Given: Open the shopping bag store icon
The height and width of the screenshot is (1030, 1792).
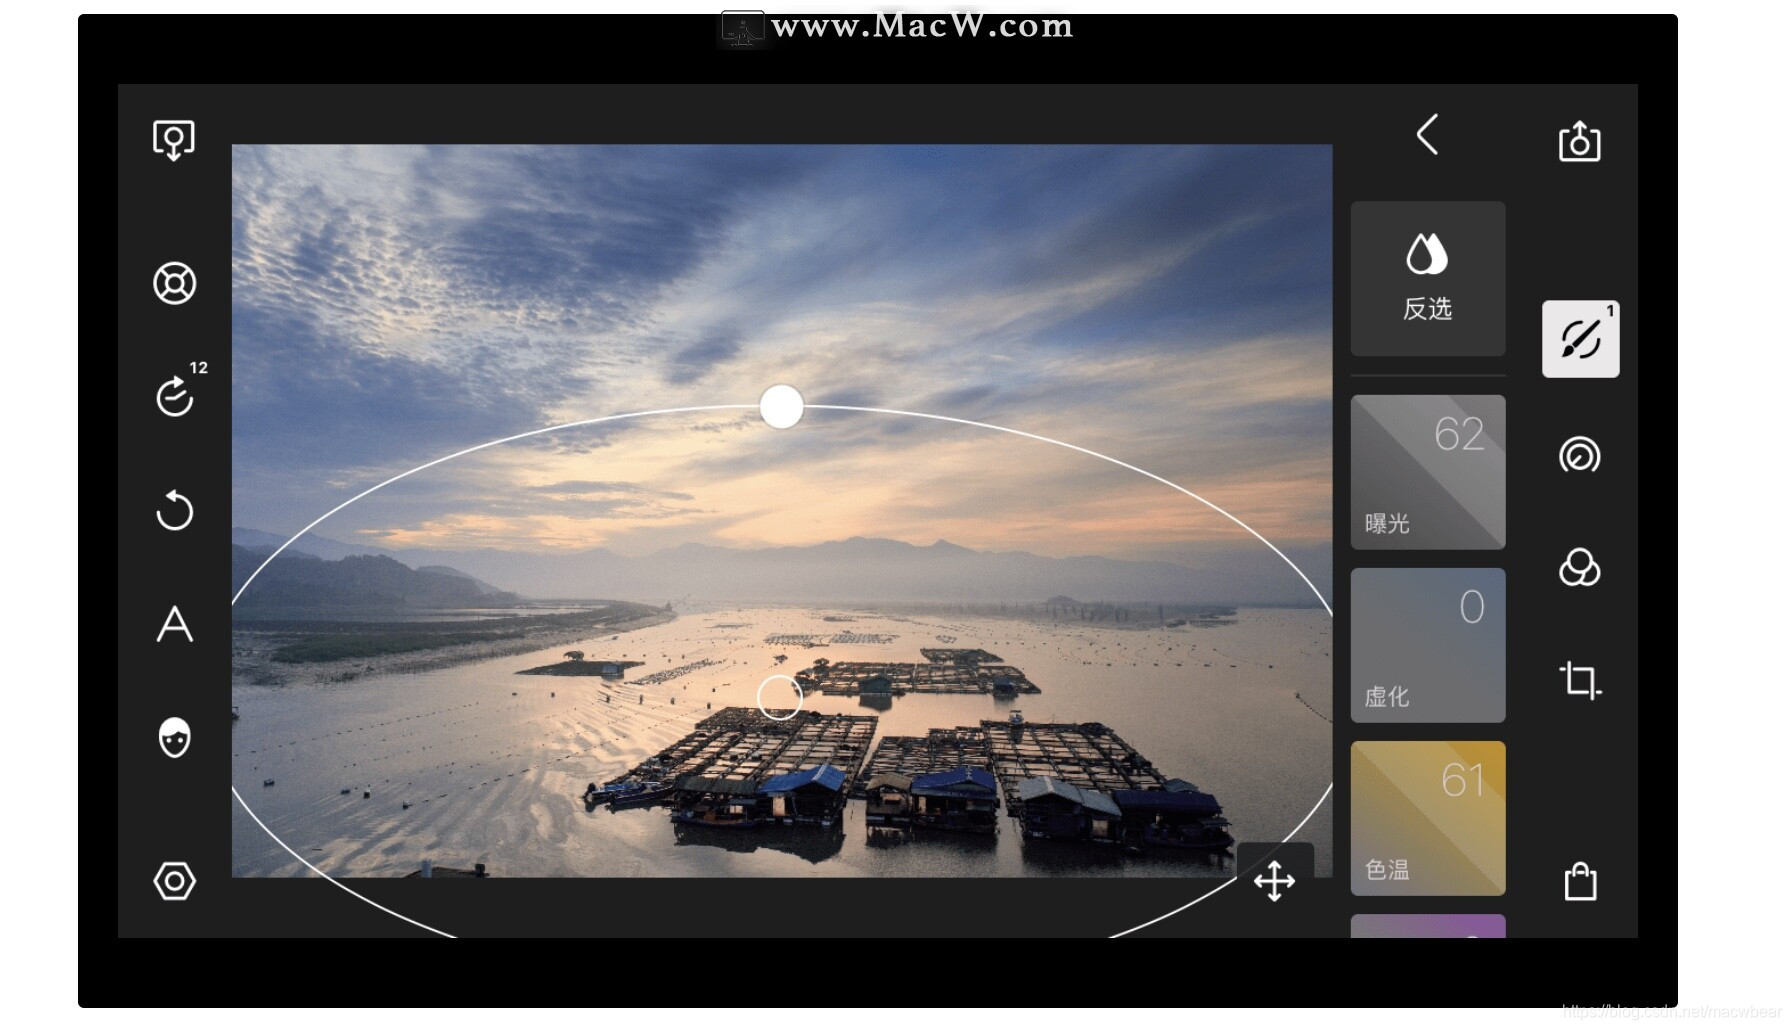Looking at the screenshot, I should pos(1580,881).
